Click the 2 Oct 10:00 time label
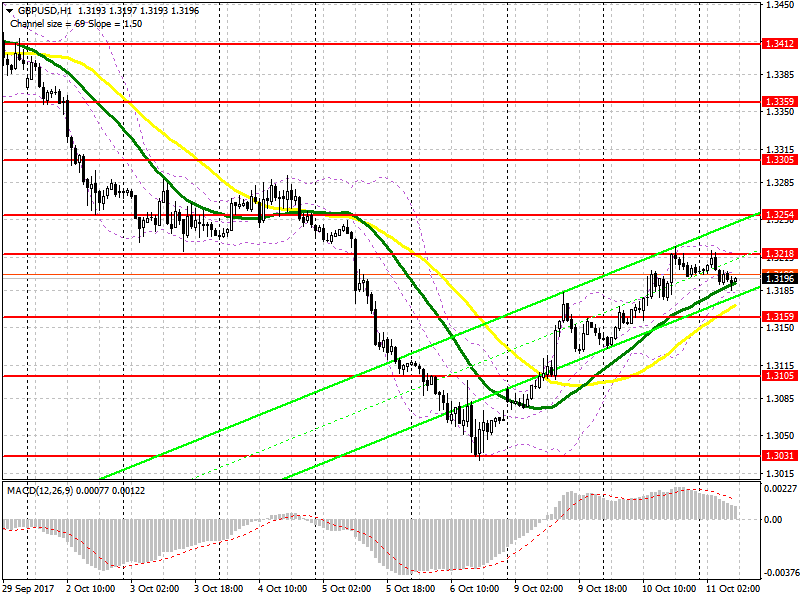The image size is (800, 600). [91, 589]
